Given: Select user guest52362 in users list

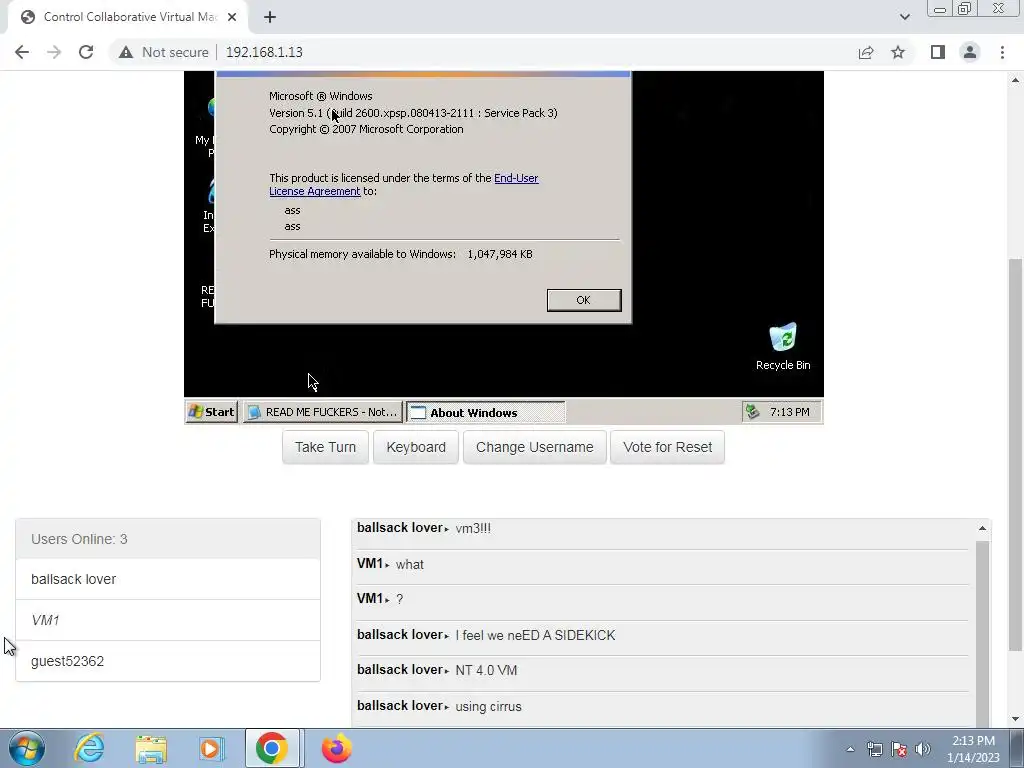Looking at the screenshot, I should (168, 661).
